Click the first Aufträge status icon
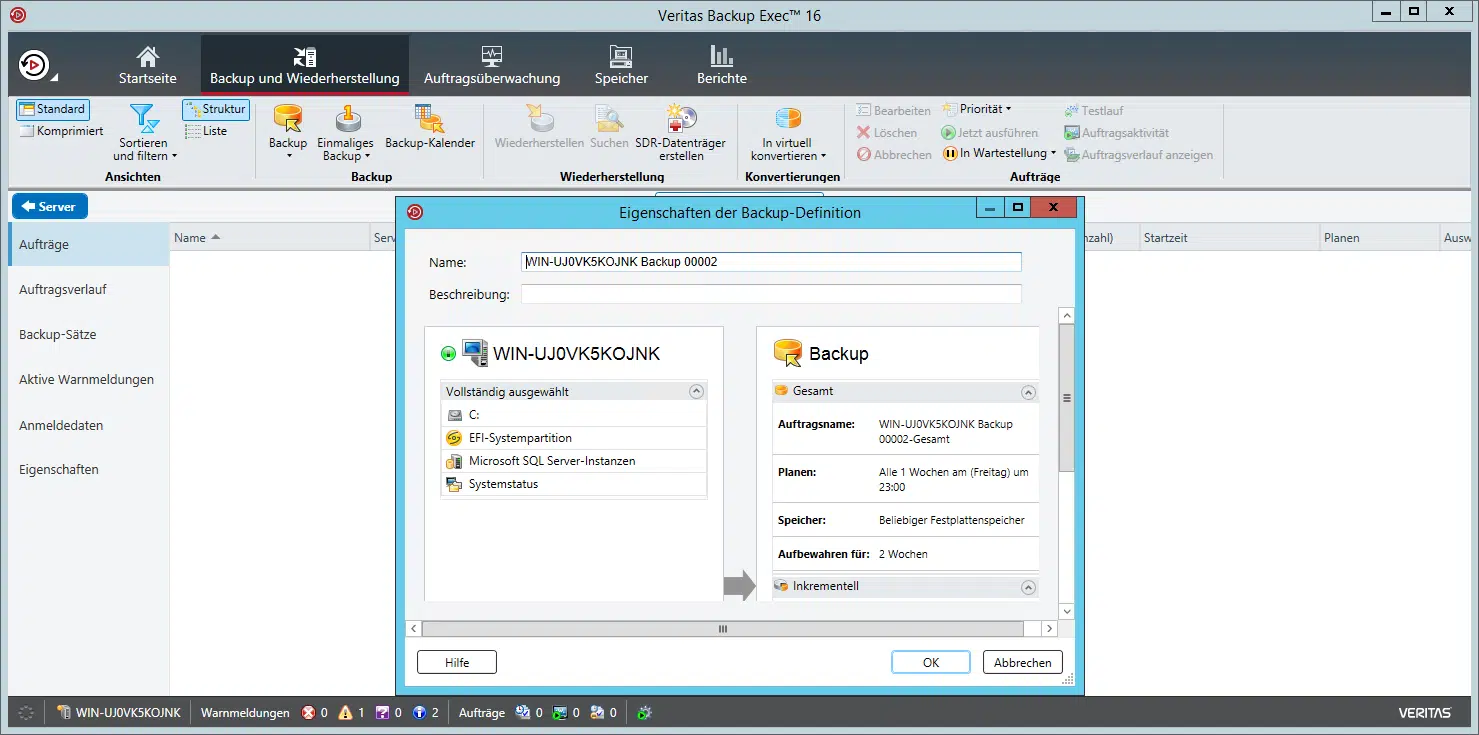This screenshot has height=735, width=1479. pyautogui.click(x=523, y=713)
